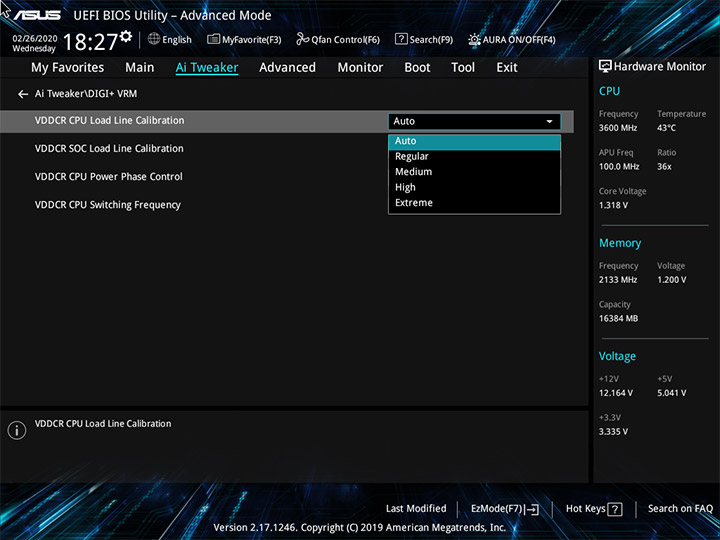Click memory voltage 1.200 V
Image resolution: width=720 pixels, height=540 pixels.
point(671,280)
